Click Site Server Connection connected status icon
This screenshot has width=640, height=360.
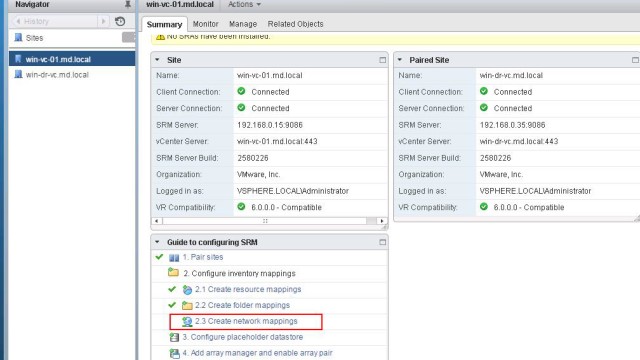241,108
